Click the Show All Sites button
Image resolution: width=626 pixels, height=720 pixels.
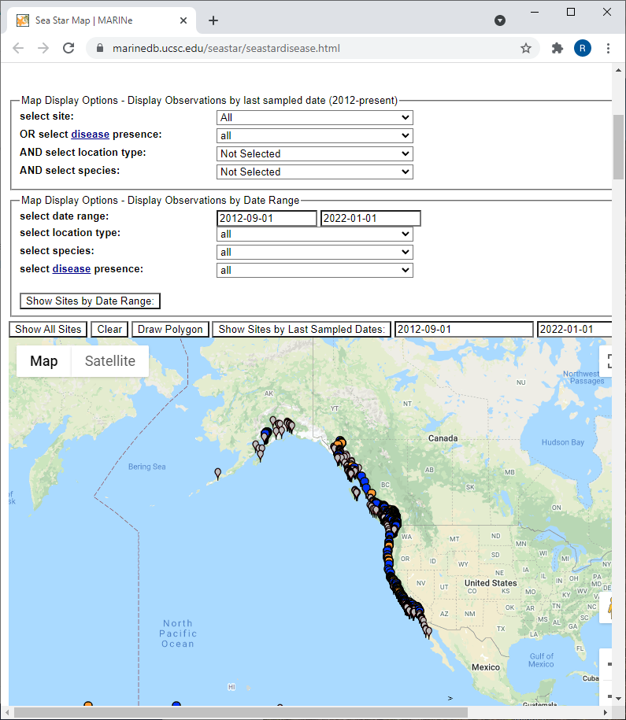(48, 329)
